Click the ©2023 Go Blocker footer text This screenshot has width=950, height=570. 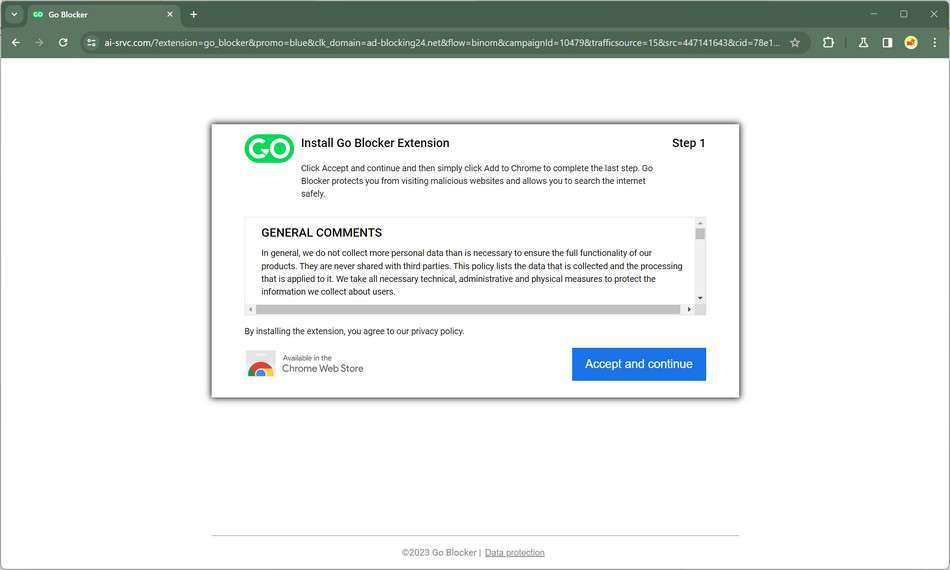(x=439, y=552)
